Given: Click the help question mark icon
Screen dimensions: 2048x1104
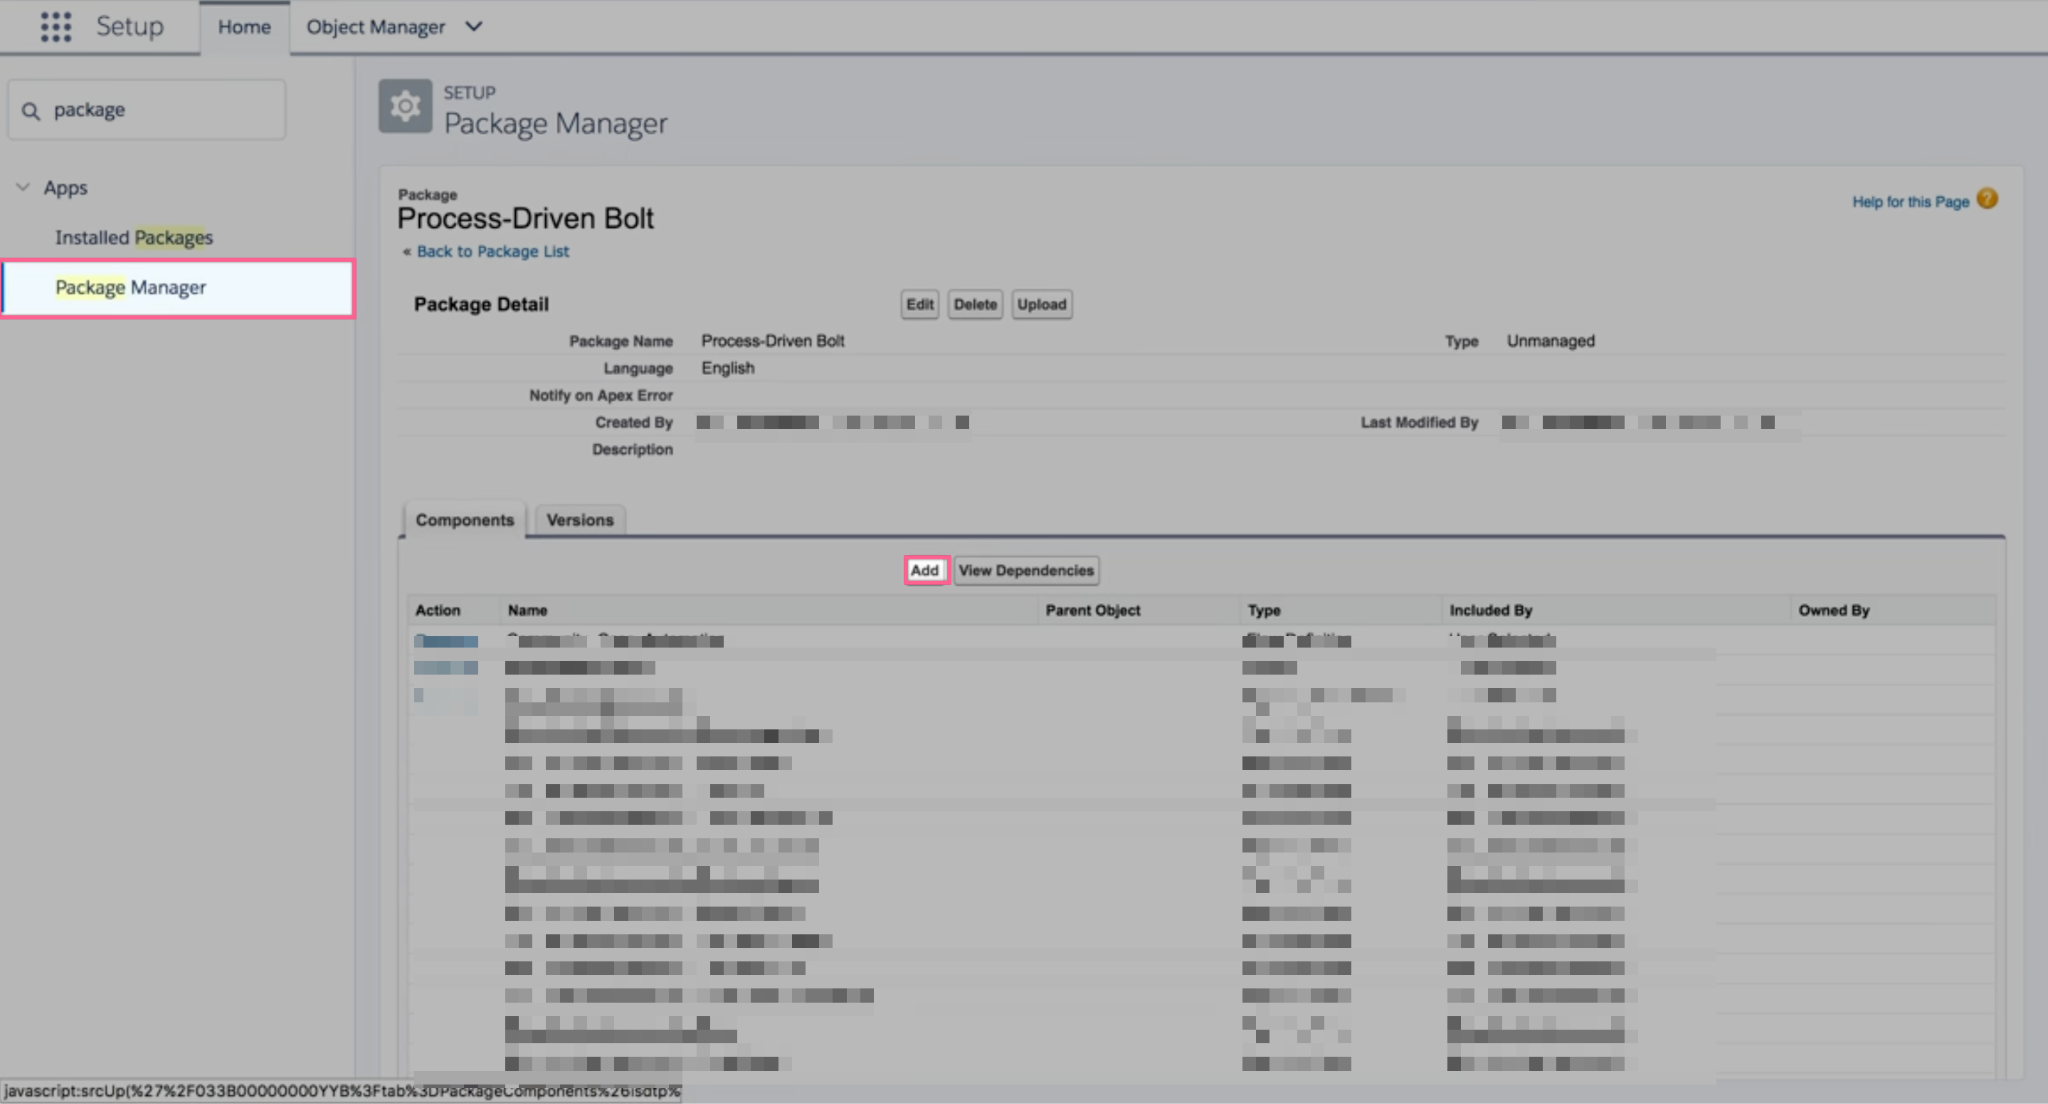Looking at the screenshot, I should pyautogui.click(x=1987, y=199).
